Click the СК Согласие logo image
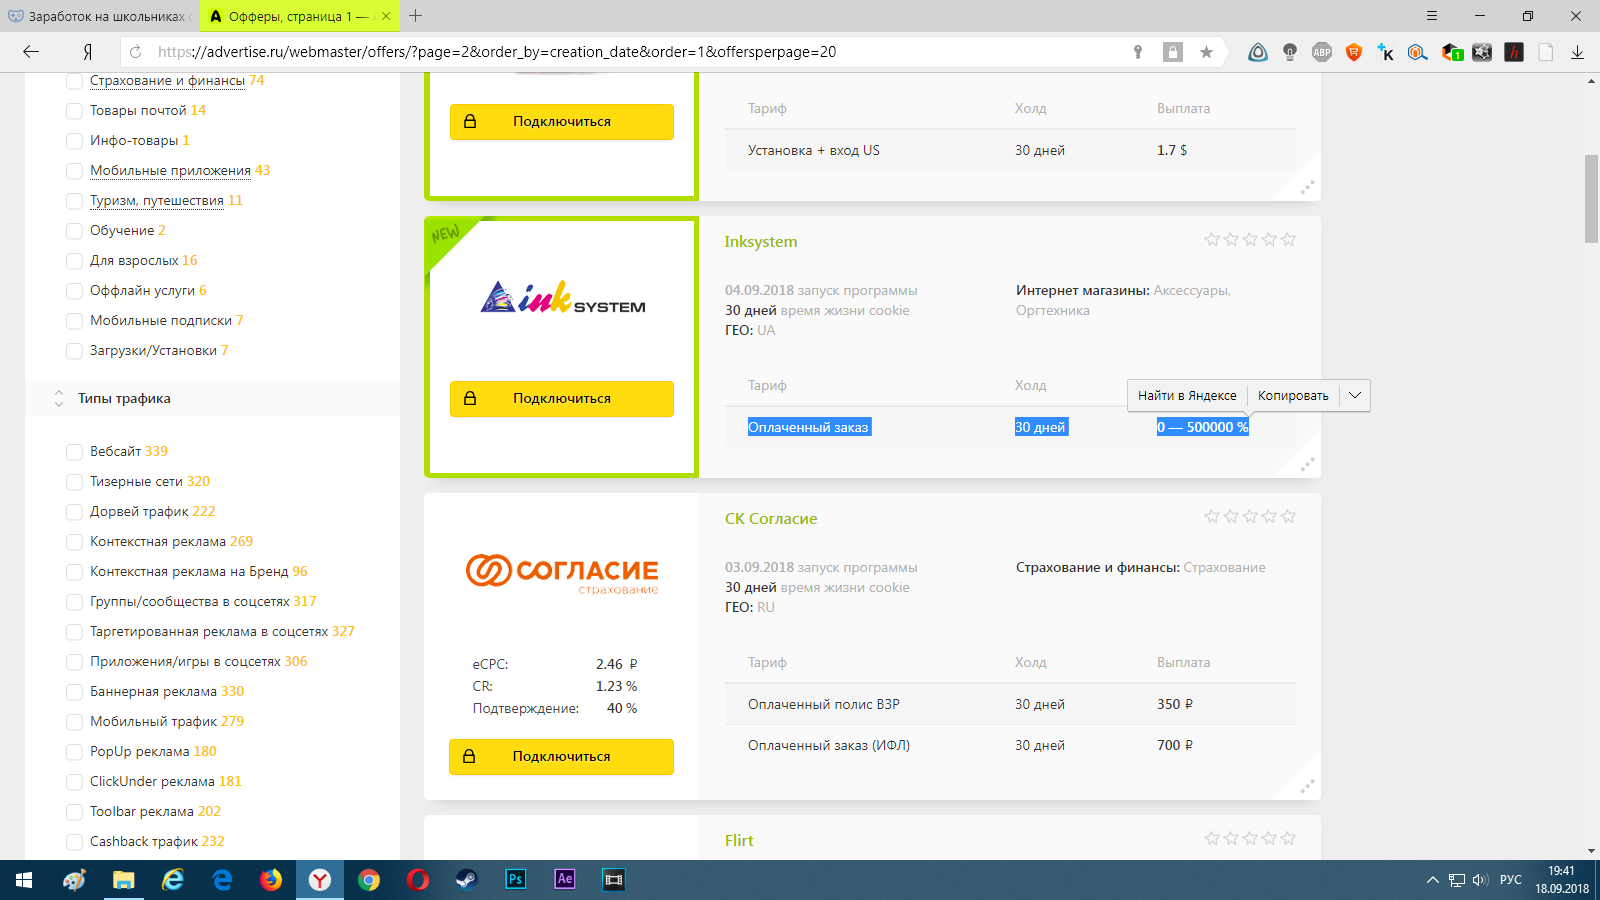Viewport: 1600px width, 900px height. pos(562,574)
